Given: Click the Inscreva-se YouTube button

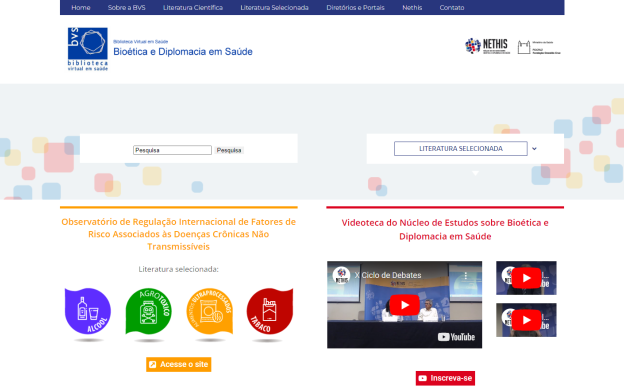Looking at the screenshot, I should pos(445,378).
